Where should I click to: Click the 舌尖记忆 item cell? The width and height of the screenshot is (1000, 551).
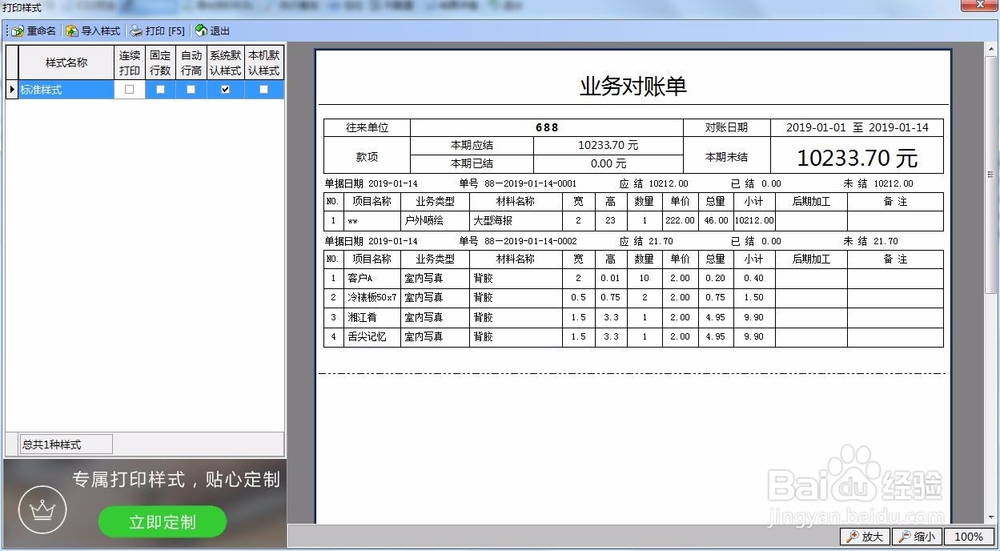click(372, 336)
